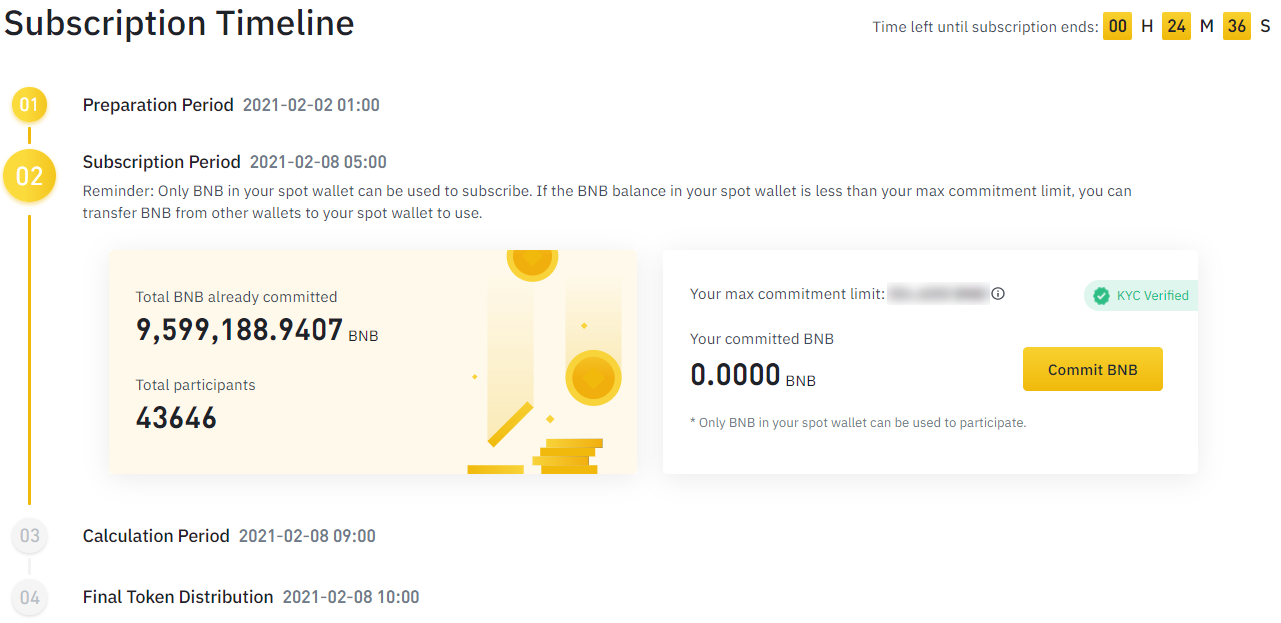Click your committed BNB value 0.0000
Viewport: 1281px width, 623px height.
tap(735, 375)
